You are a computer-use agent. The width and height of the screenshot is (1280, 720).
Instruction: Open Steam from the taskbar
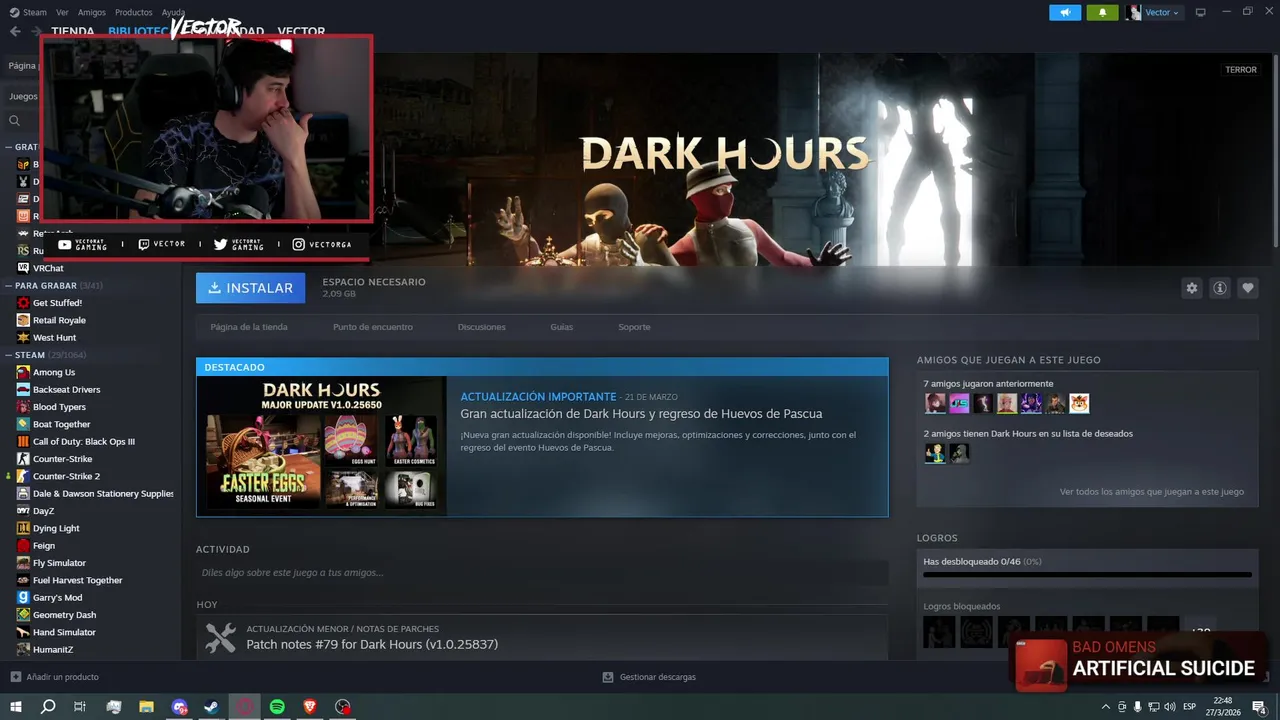click(x=212, y=707)
